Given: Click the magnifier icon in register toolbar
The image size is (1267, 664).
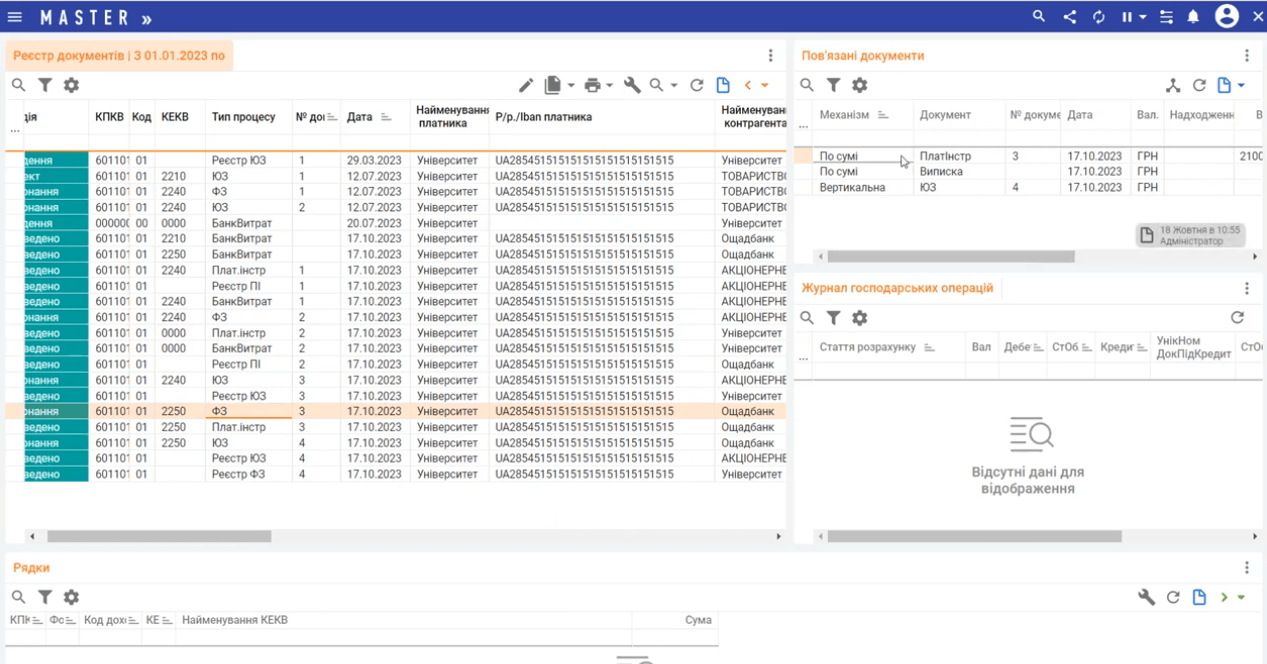Looking at the screenshot, I should (657, 86).
